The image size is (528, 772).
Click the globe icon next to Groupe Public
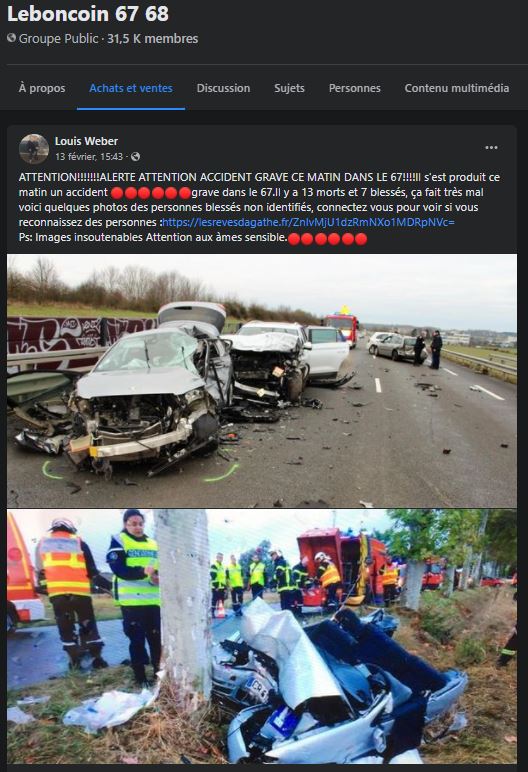(x=11, y=38)
